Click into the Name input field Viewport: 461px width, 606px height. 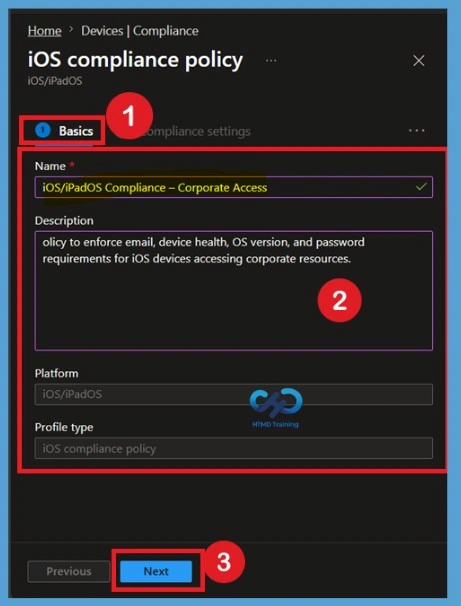233,187
